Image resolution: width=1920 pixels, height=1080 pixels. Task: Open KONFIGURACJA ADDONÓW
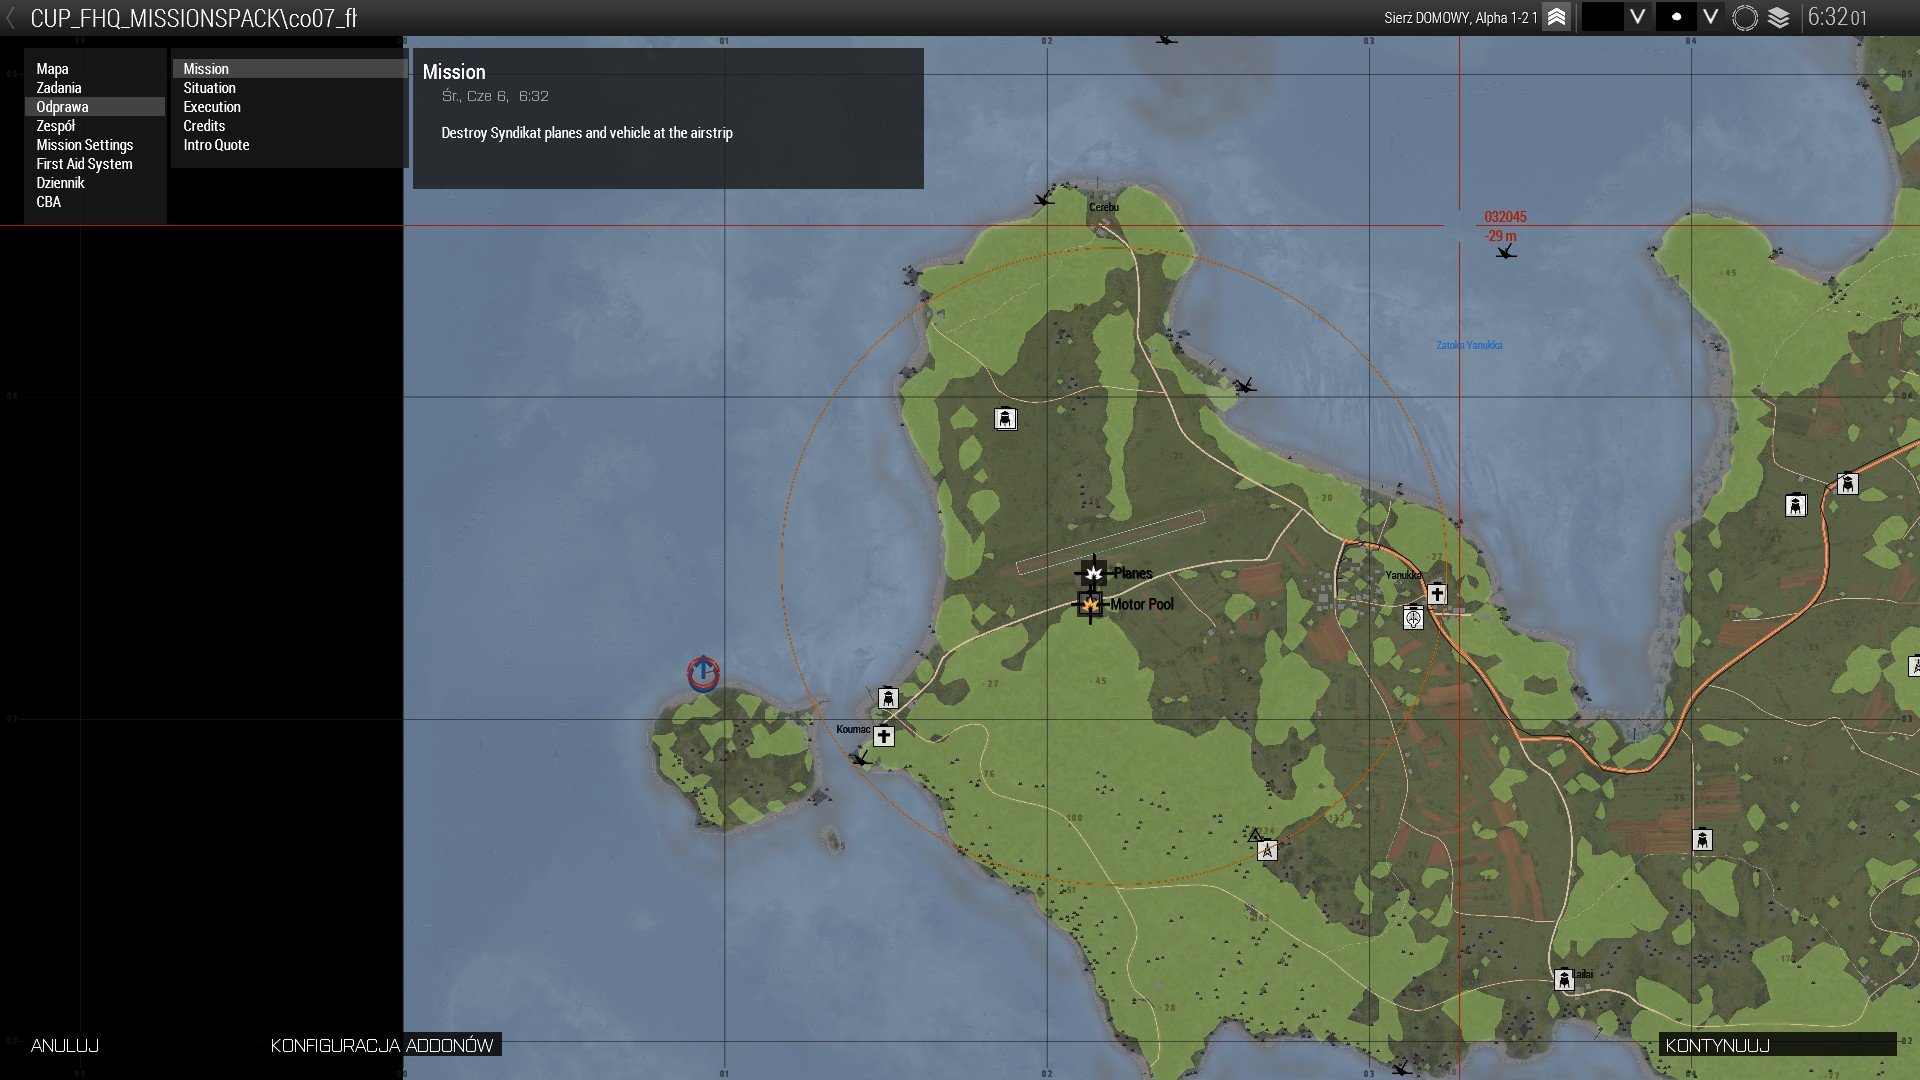(x=382, y=1045)
